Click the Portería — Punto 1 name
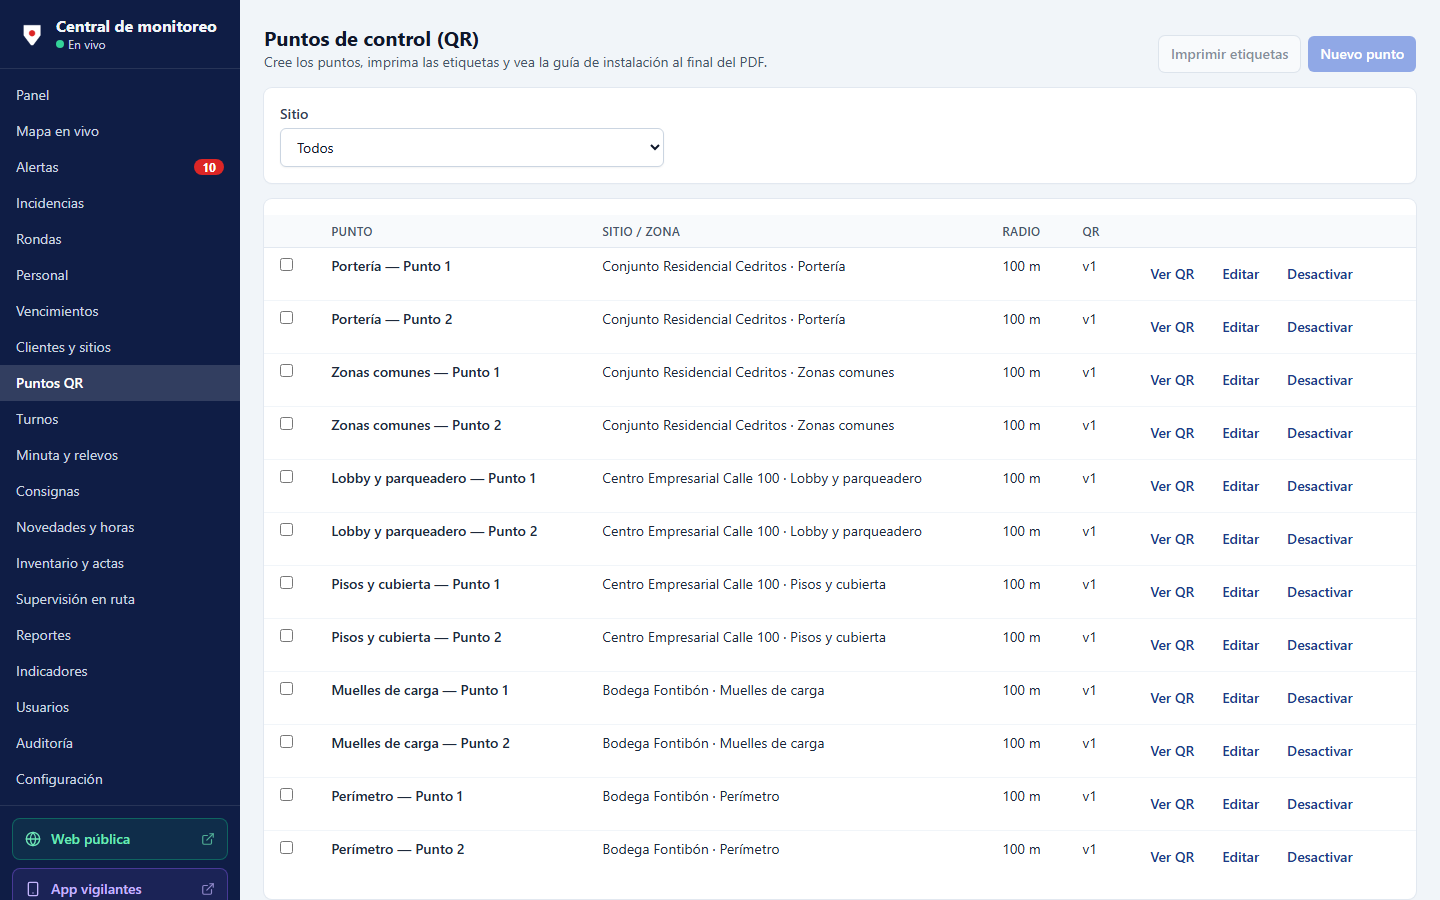 coord(391,266)
